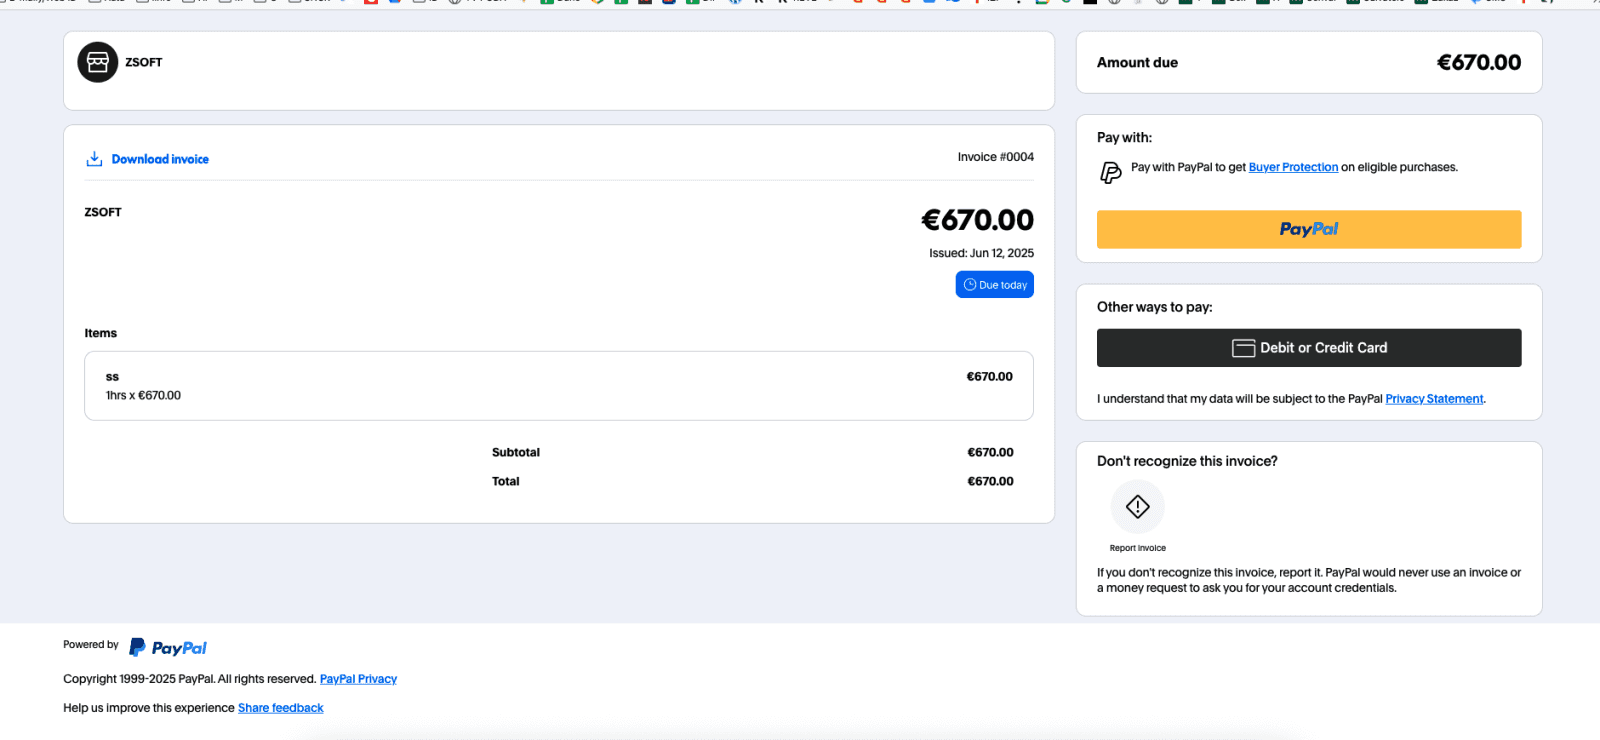Click the large €670.00 invoice amount

click(x=977, y=220)
